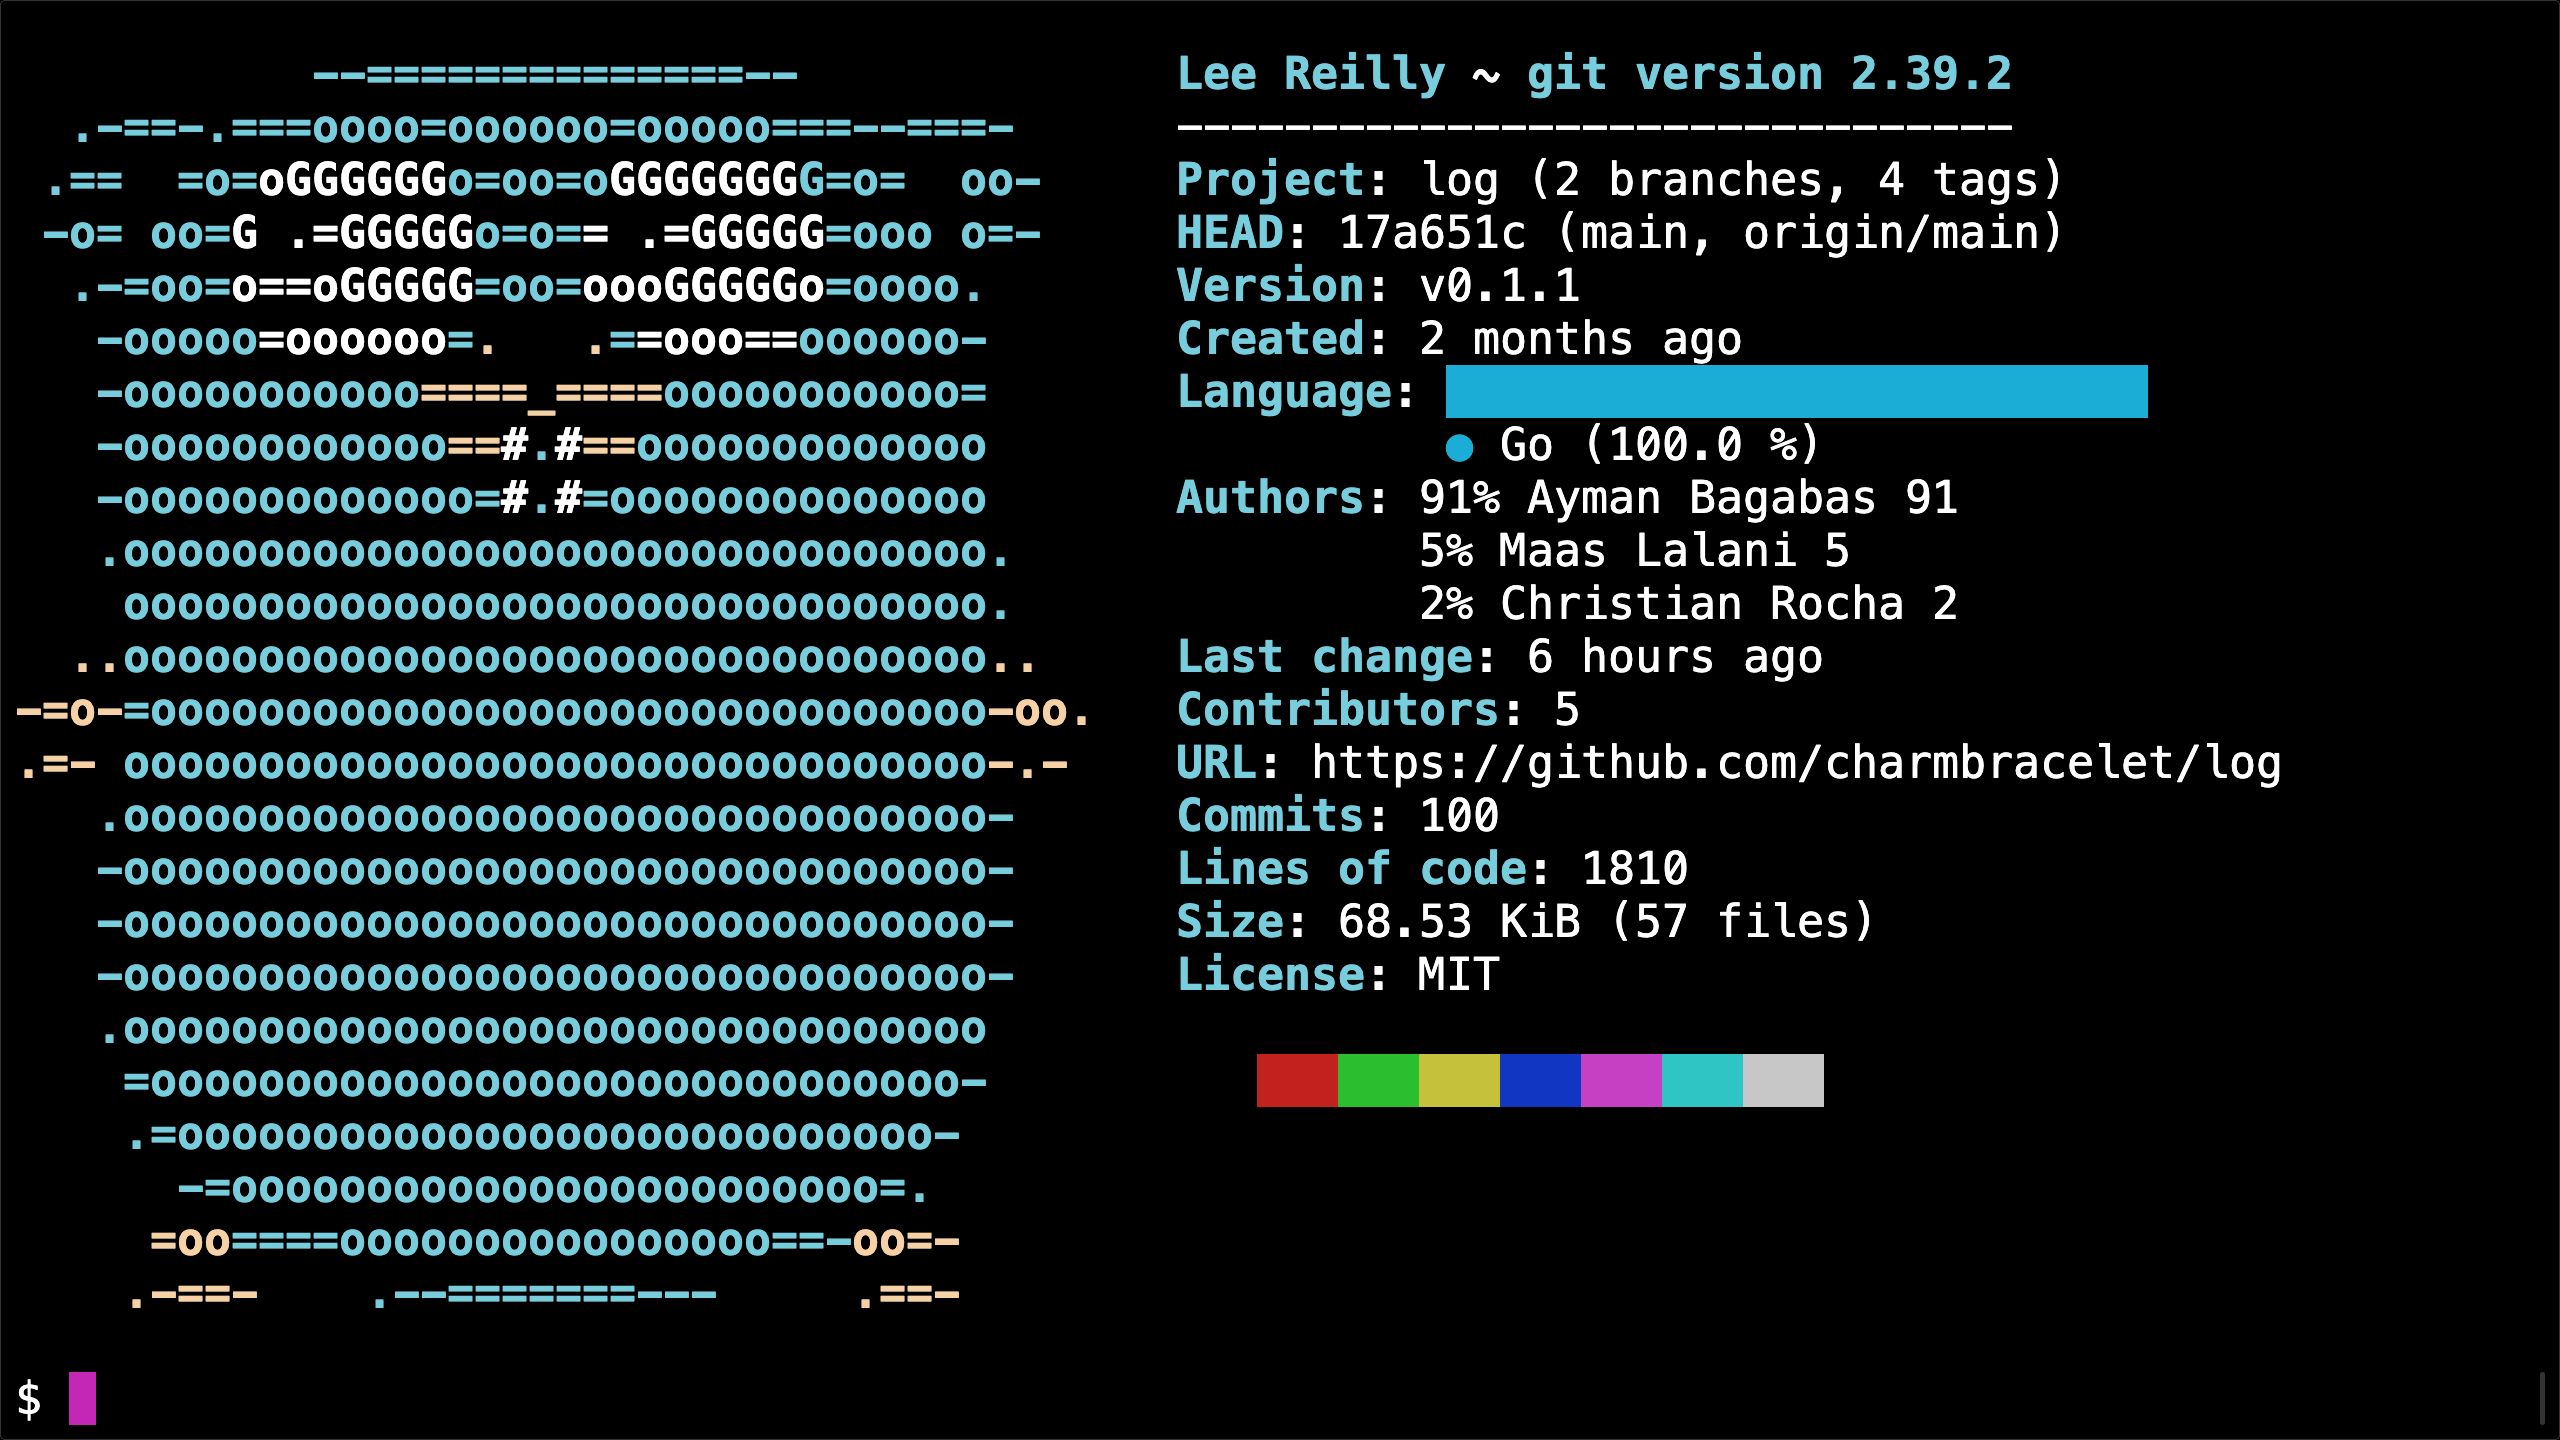Click the magenta color swatch
This screenshot has height=1440, width=2560.
pos(1621,1080)
